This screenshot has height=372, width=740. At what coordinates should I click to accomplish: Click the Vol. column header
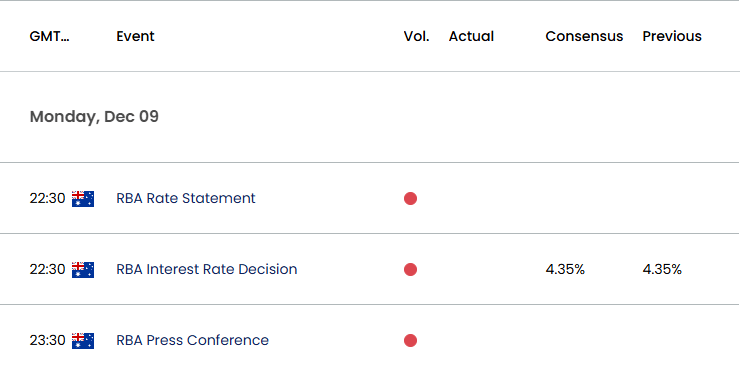[x=416, y=36]
